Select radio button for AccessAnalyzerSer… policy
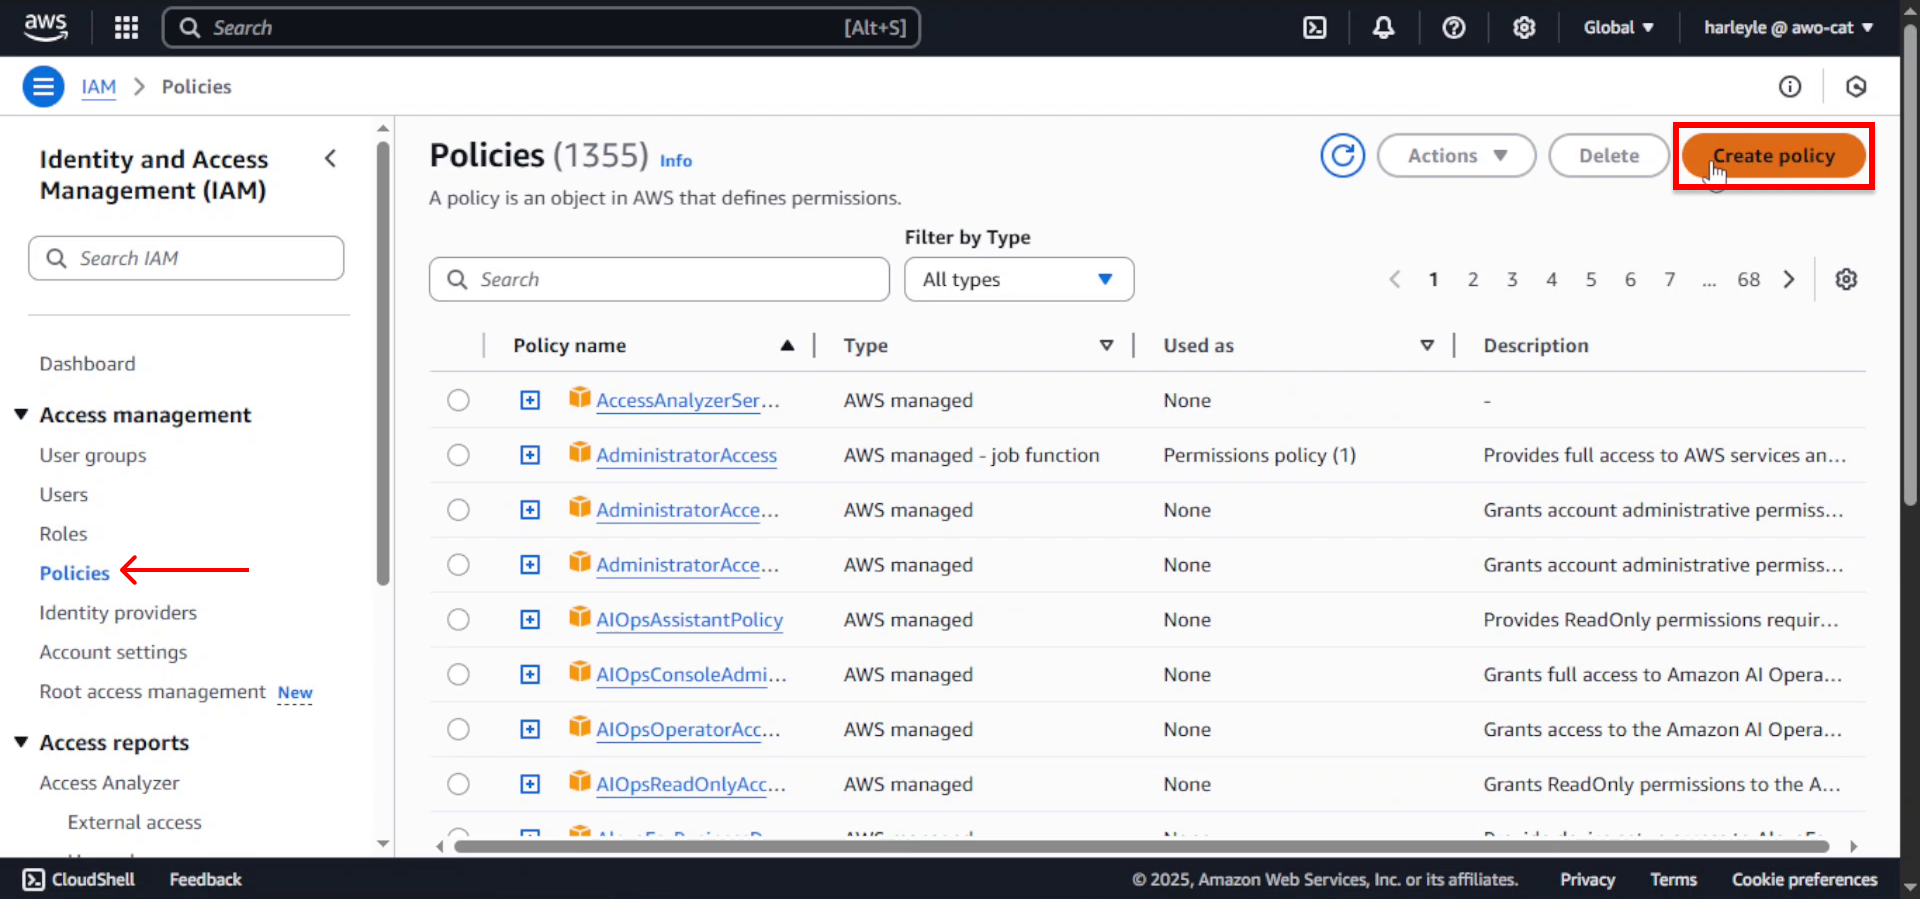 pyautogui.click(x=458, y=400)
